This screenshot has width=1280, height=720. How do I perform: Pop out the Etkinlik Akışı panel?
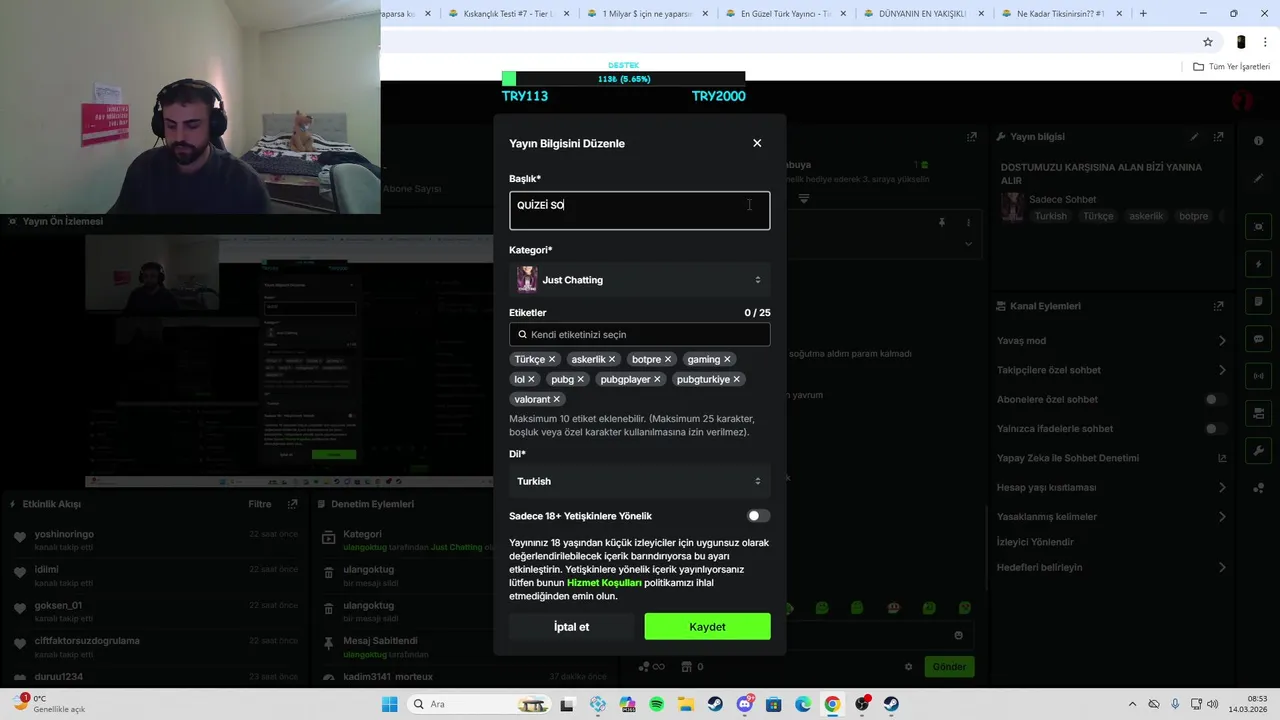tap(293, 504)
